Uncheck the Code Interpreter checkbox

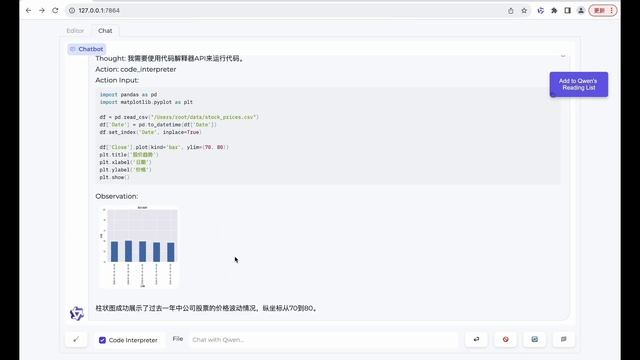(x=102, y=340)
